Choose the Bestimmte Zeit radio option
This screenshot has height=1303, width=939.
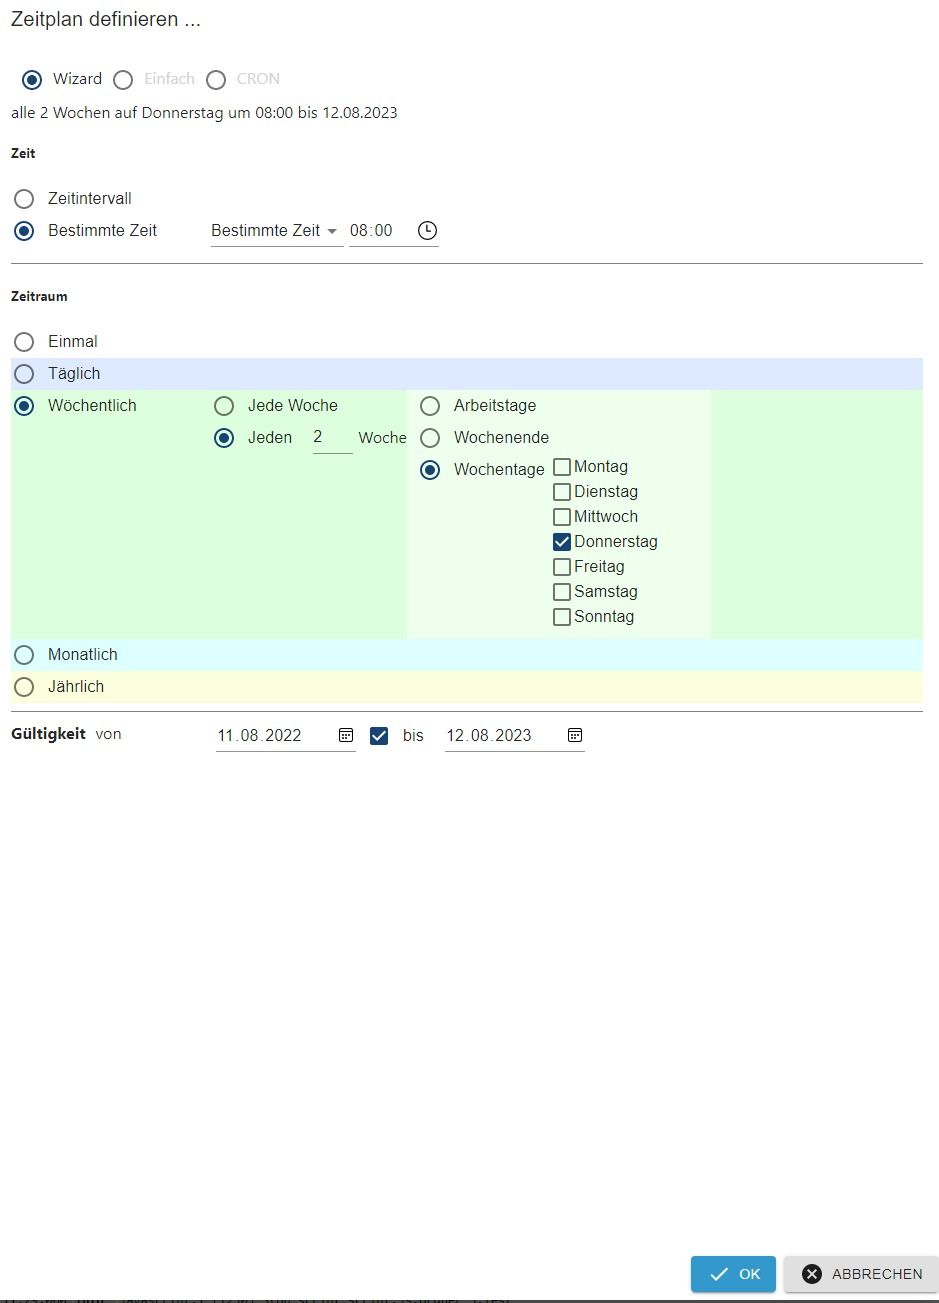(x=24, y=231)
